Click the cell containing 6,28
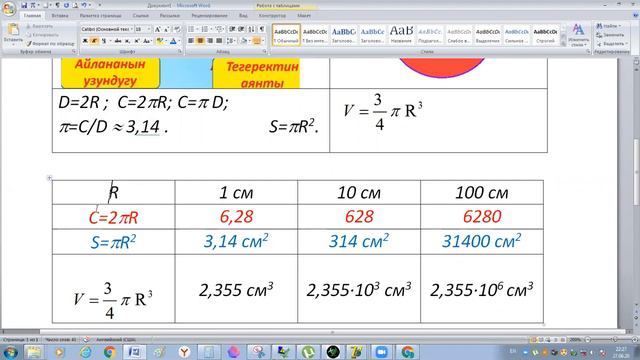The width and height of the screenshot is (640, 360). 236,217
